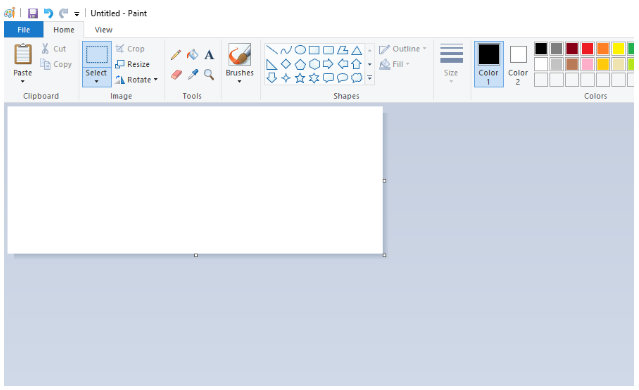Choose the Left arrow shape
This screenshot has width=639, height=390.
pos(343,64)
